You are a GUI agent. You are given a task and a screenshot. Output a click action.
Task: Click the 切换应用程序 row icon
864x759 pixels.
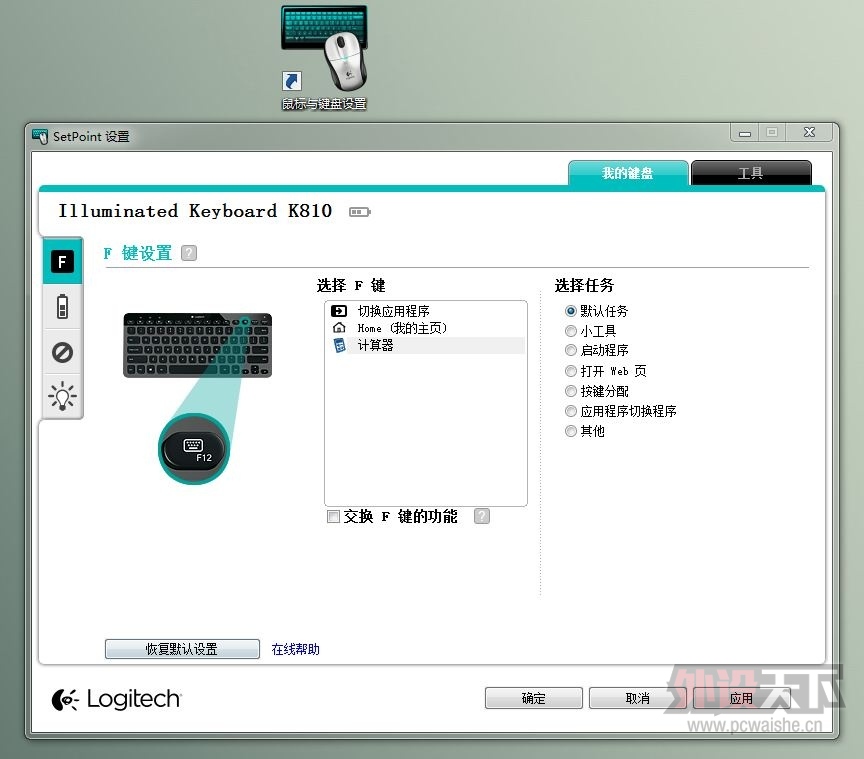(339, 311)
